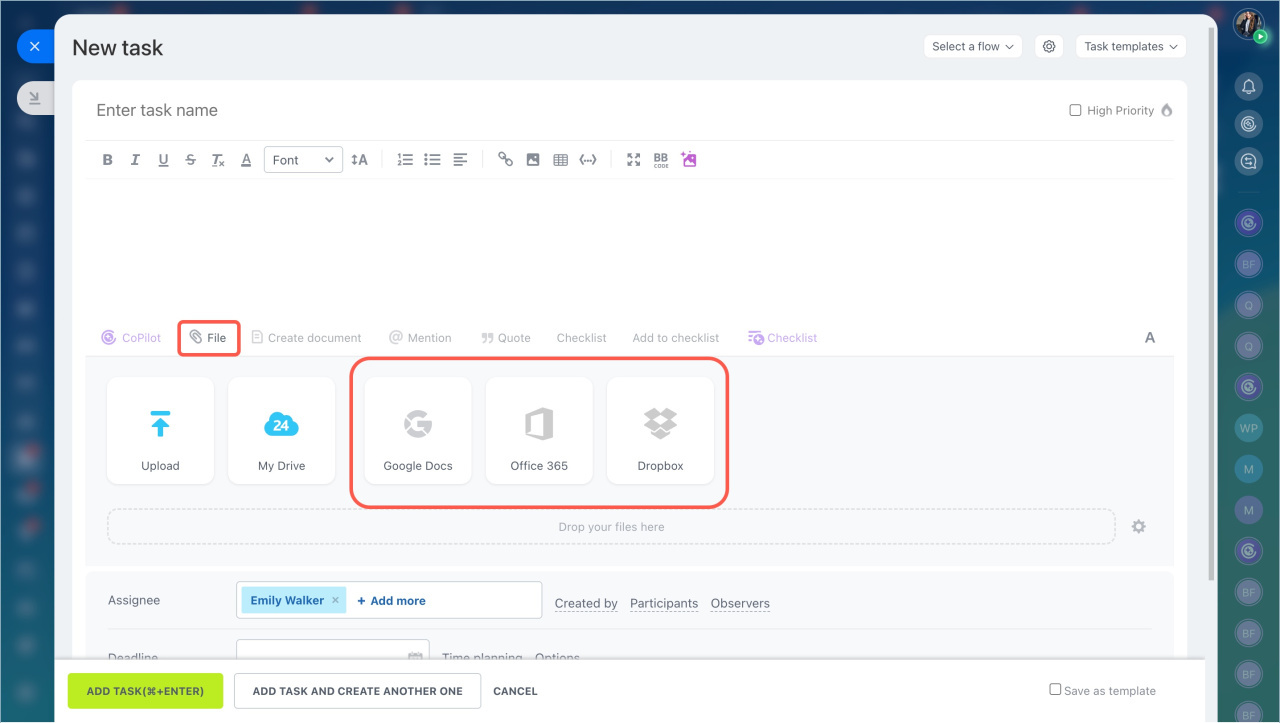The height and width of the screenshot is (723, 1280).
Task: Expand the Task templates dropdown
Action: coord(1130,47)
